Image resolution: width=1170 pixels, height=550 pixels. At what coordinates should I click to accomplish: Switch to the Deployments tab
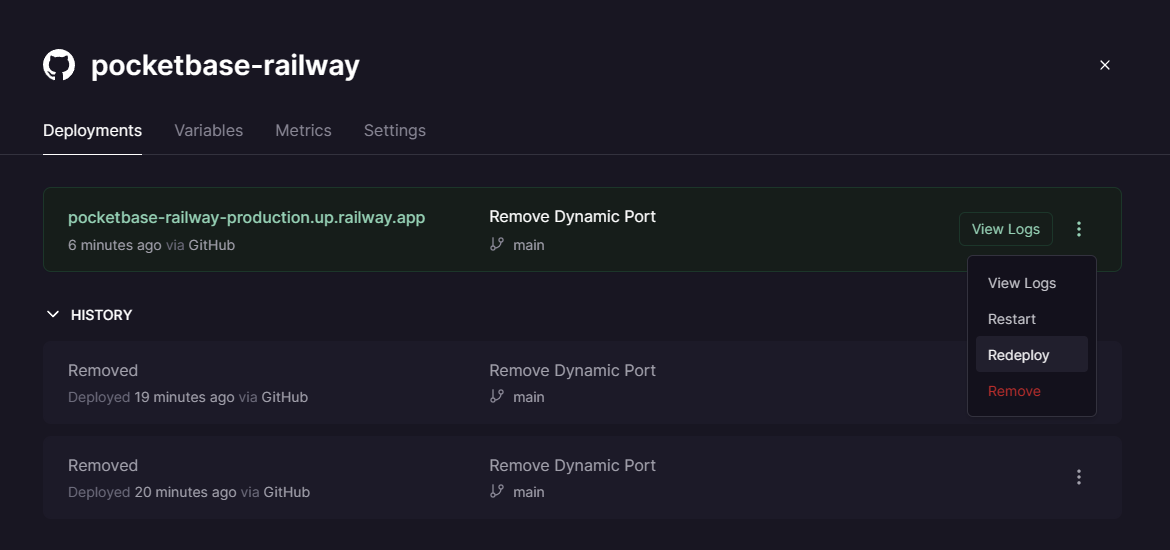pyautogui.click(x=93, y=131)
